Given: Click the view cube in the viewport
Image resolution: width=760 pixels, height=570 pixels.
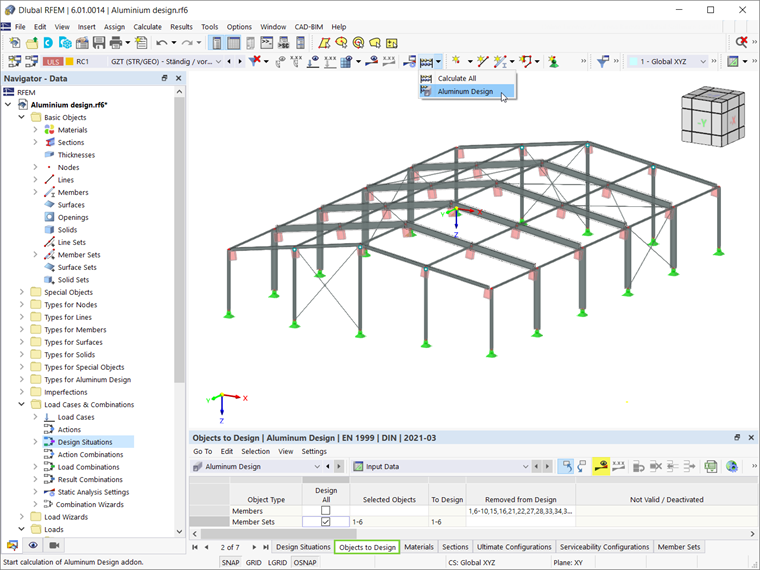Looking at the screenshot, I should 712,116.
